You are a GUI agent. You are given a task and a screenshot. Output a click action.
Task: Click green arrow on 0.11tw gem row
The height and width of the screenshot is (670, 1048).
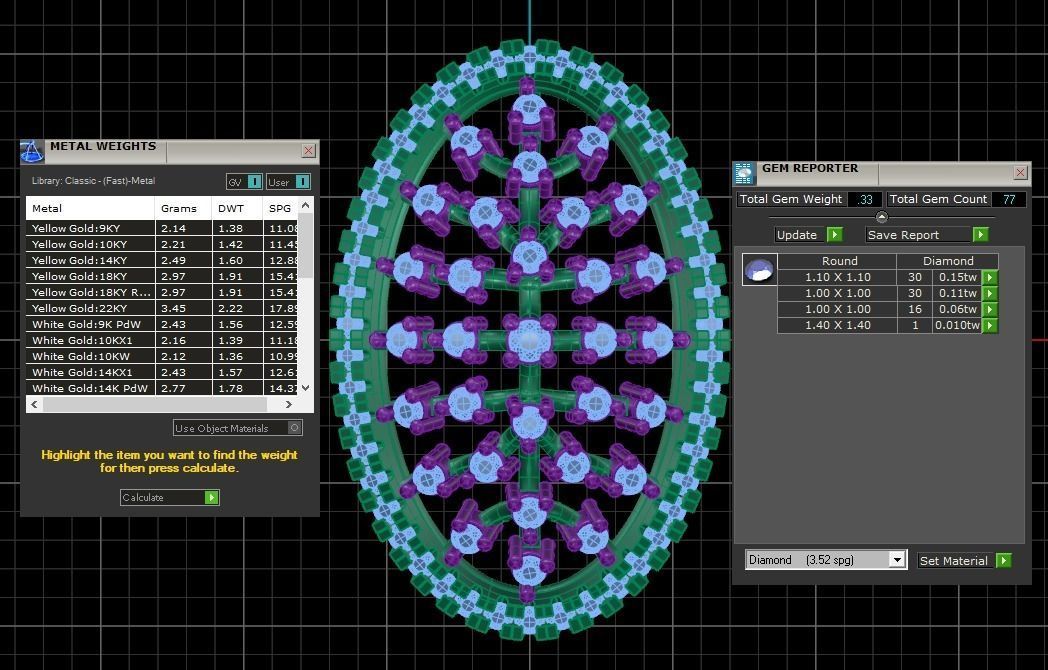coord(991,294)
